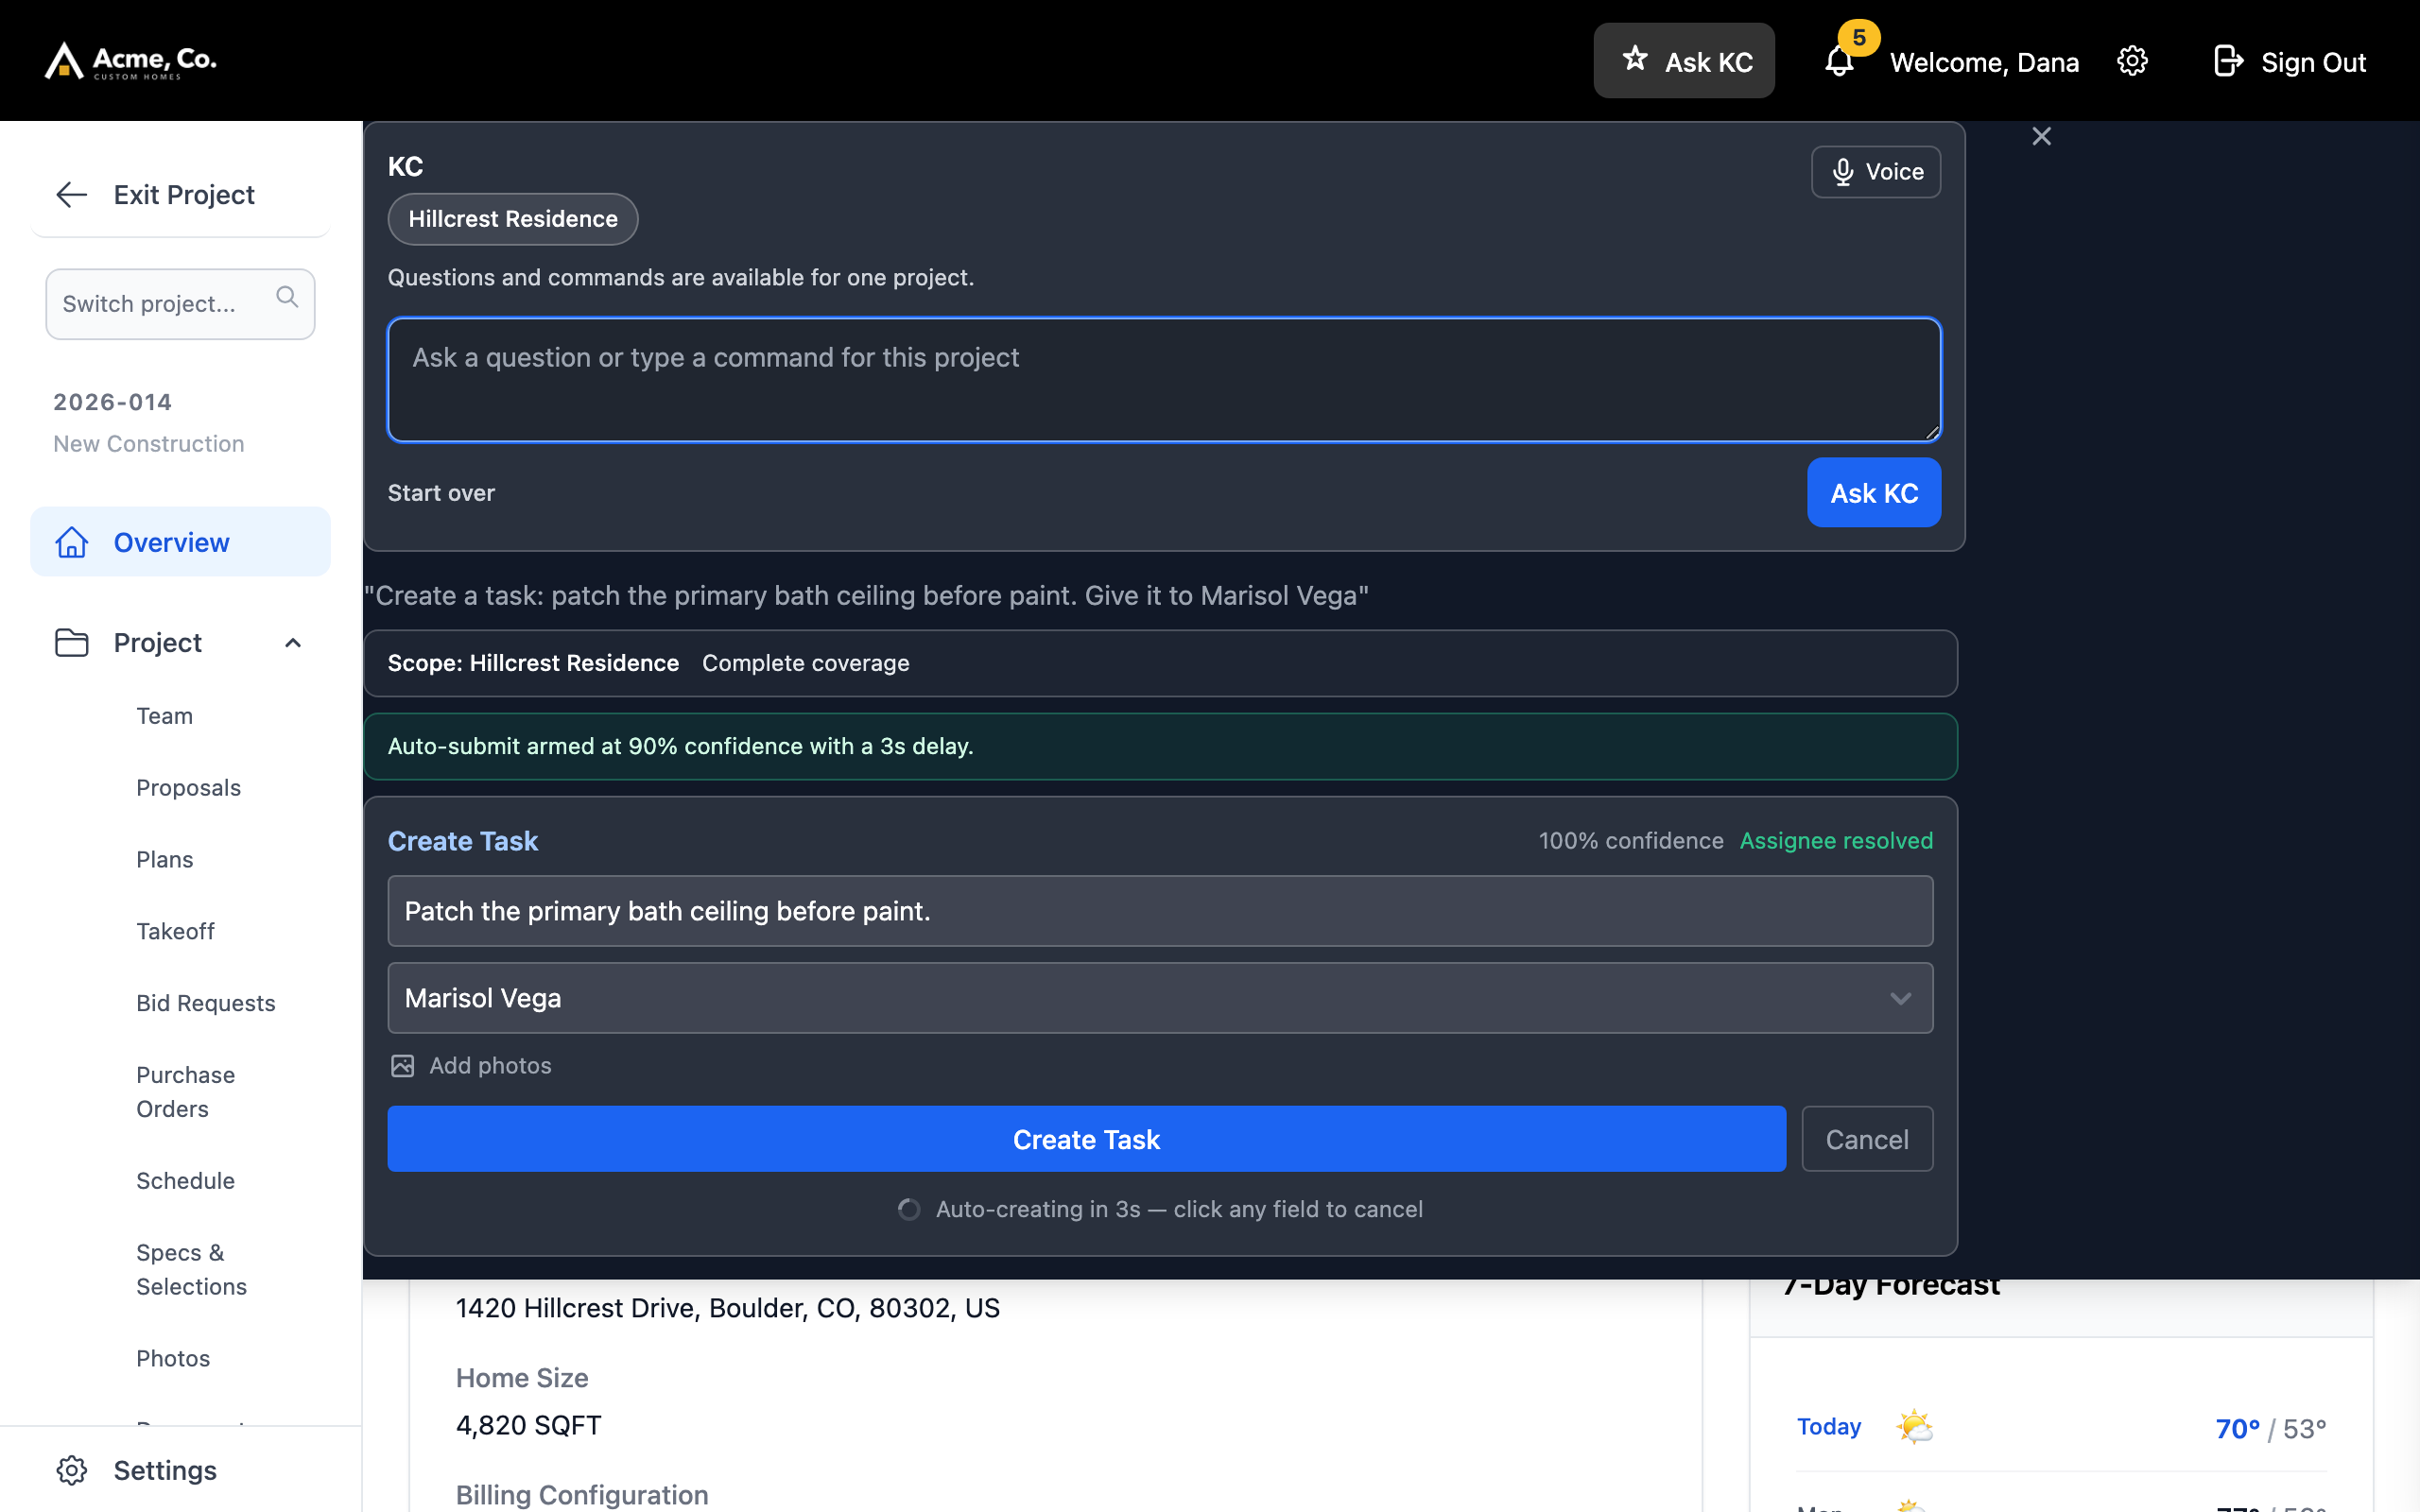
Task: Click the Project folder icon
Action: (x=72, y=642)
